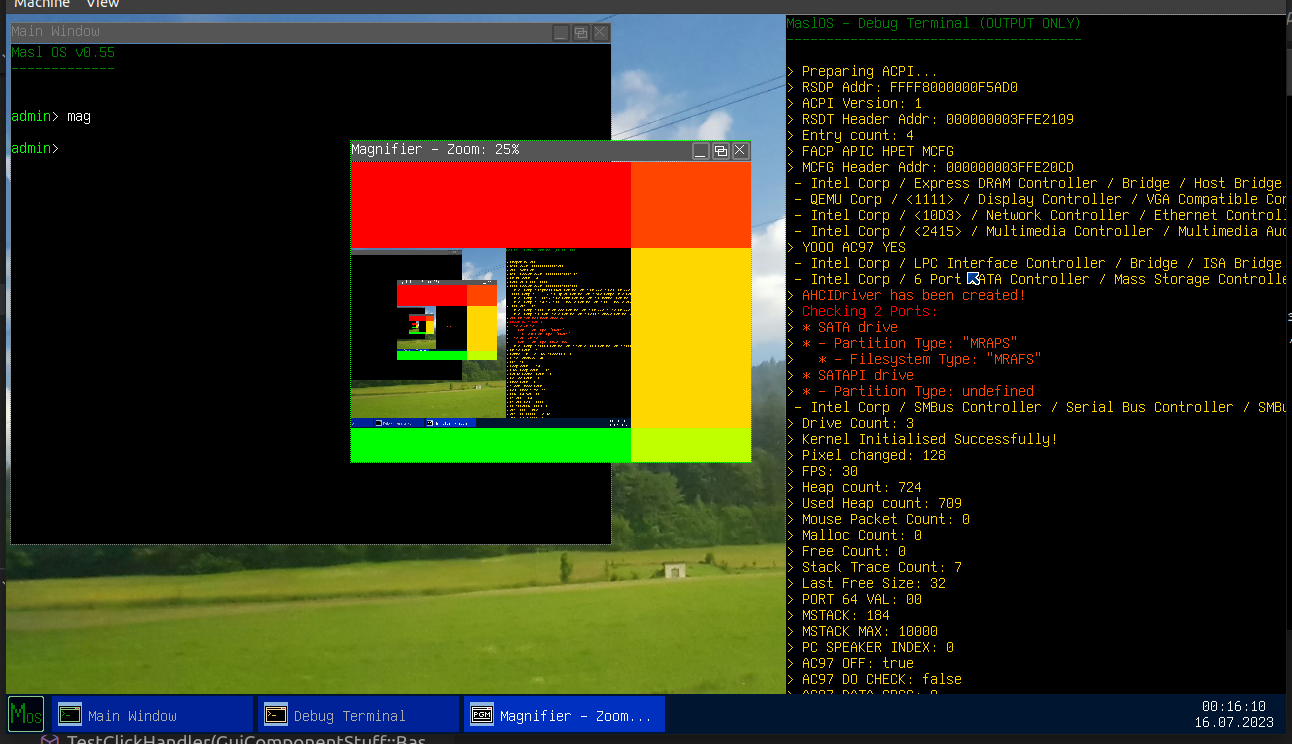Click the 'SMBus Controller' device line
The image size is (1292, 744).
click(x=1040, y=407)
